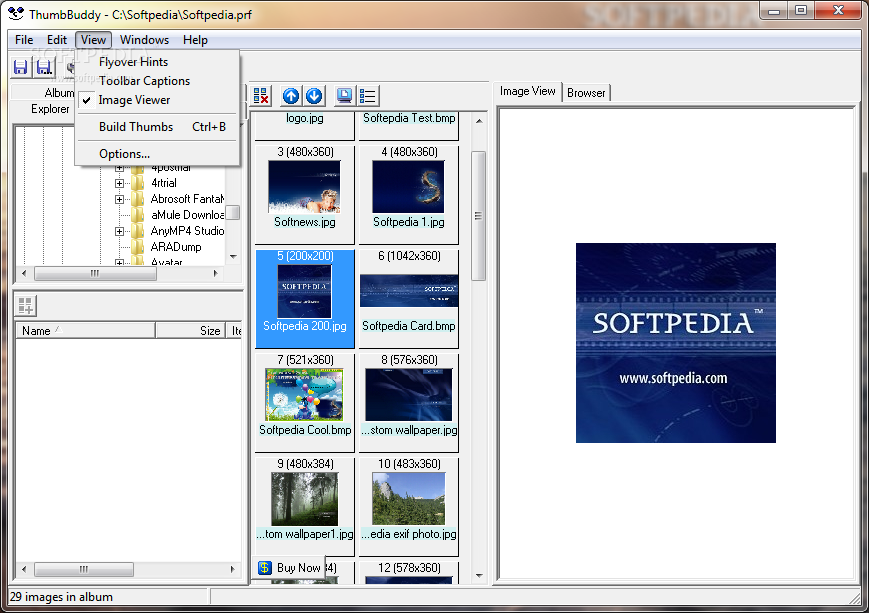
Task: Close the open View menu
Action: tap(93, 40)
